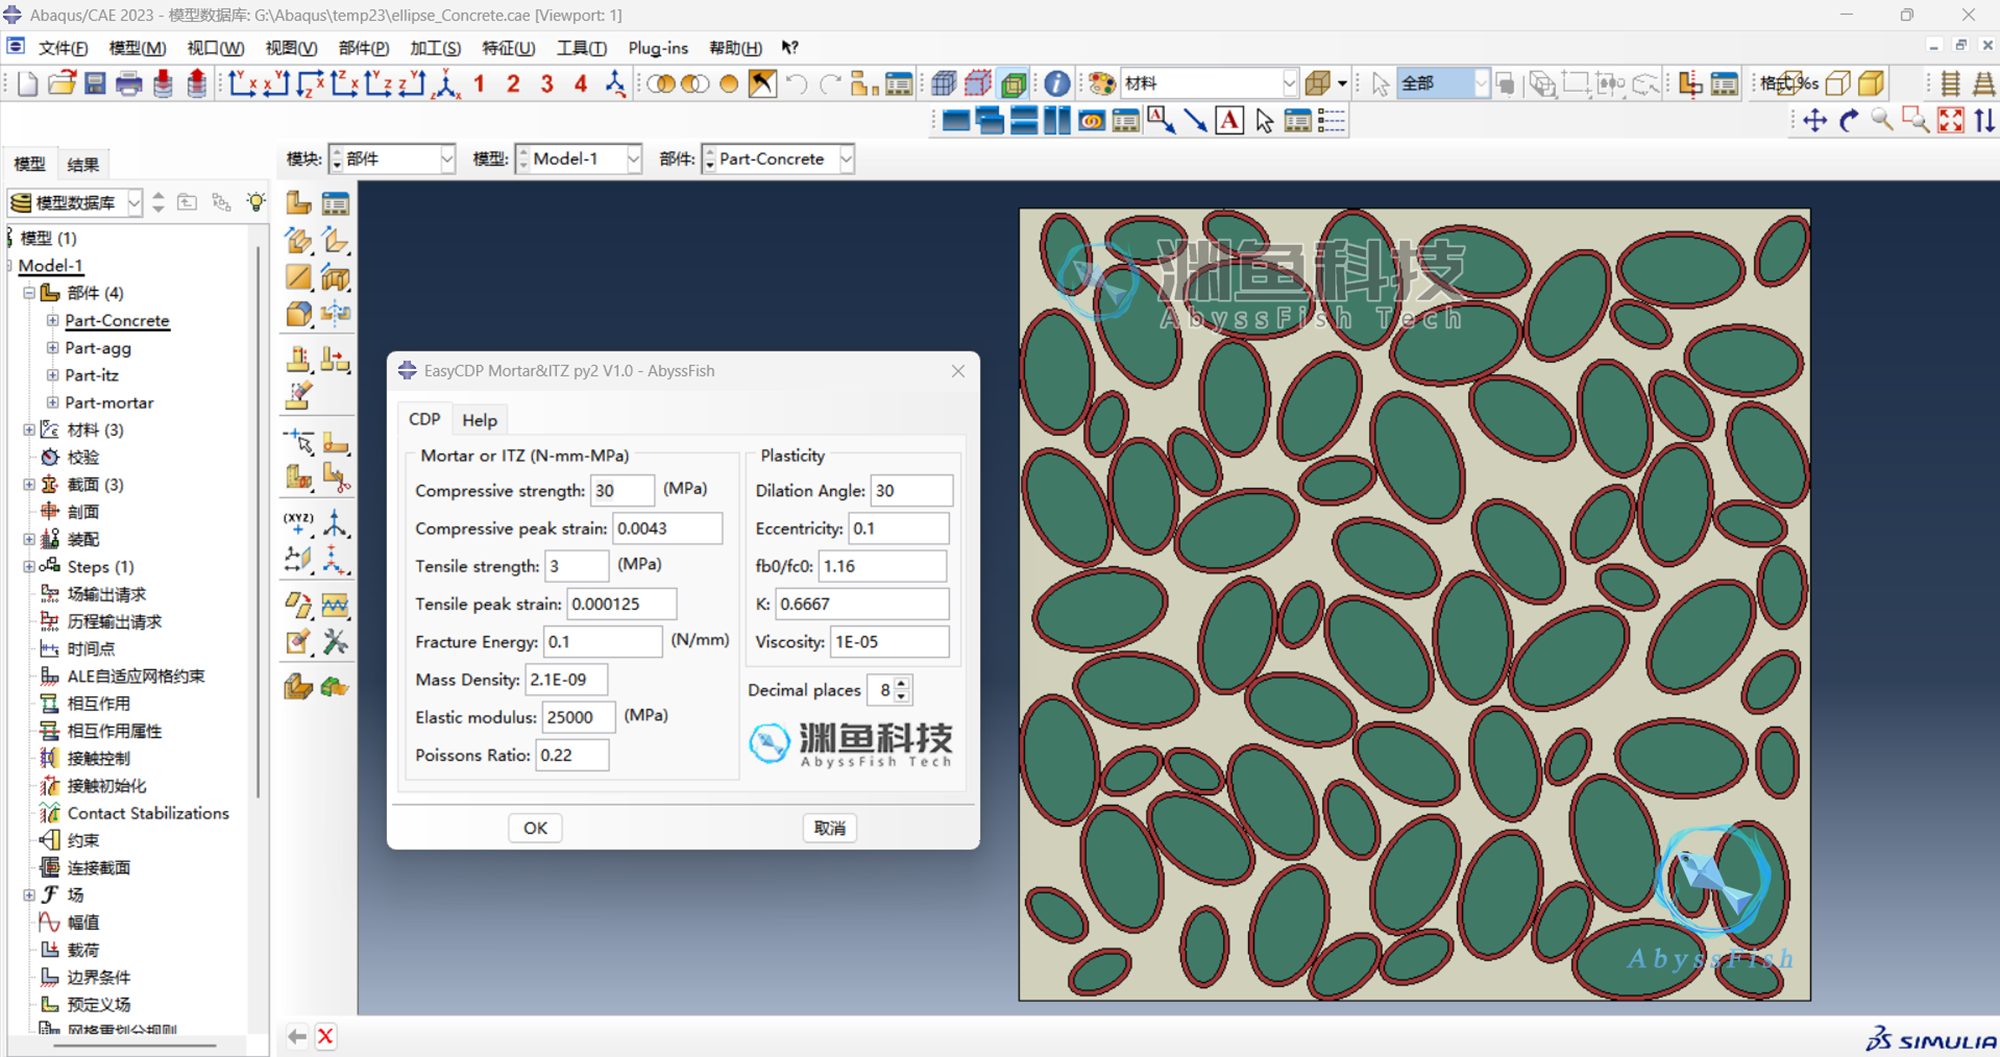Click the Print icon in toolbar
This screenshot has width=2000, height=1057.
129,84
